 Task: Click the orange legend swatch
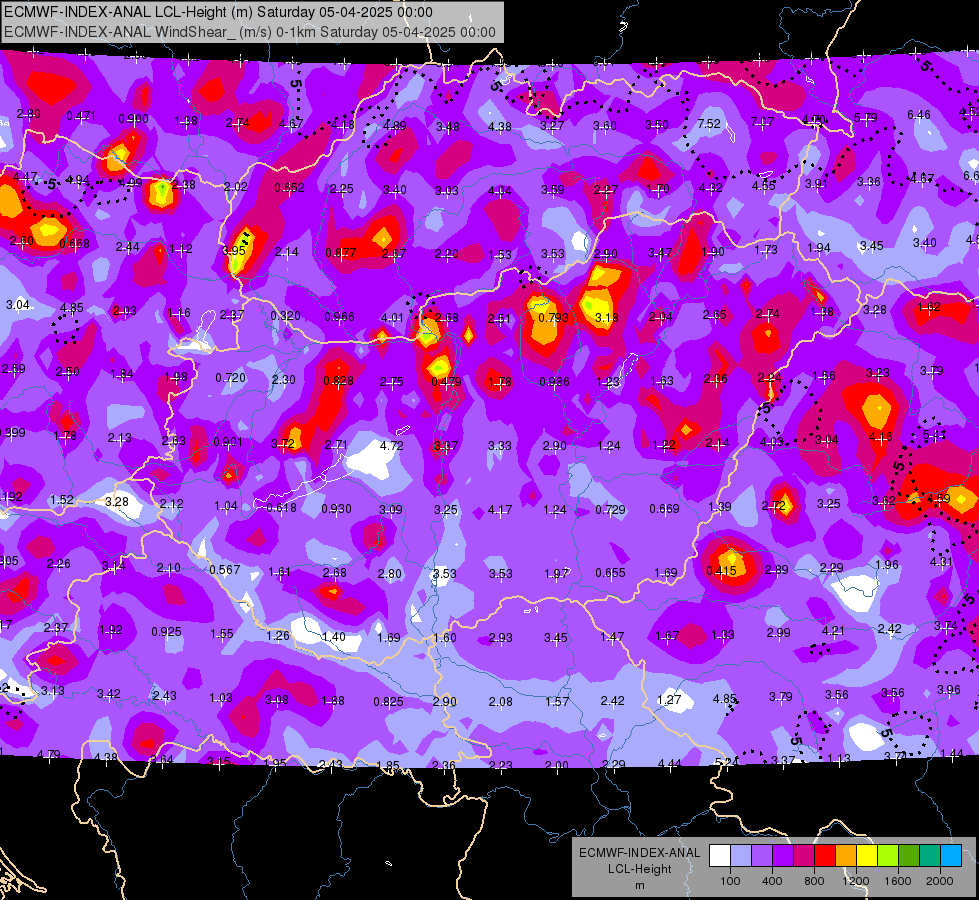[x=846, y=856]
